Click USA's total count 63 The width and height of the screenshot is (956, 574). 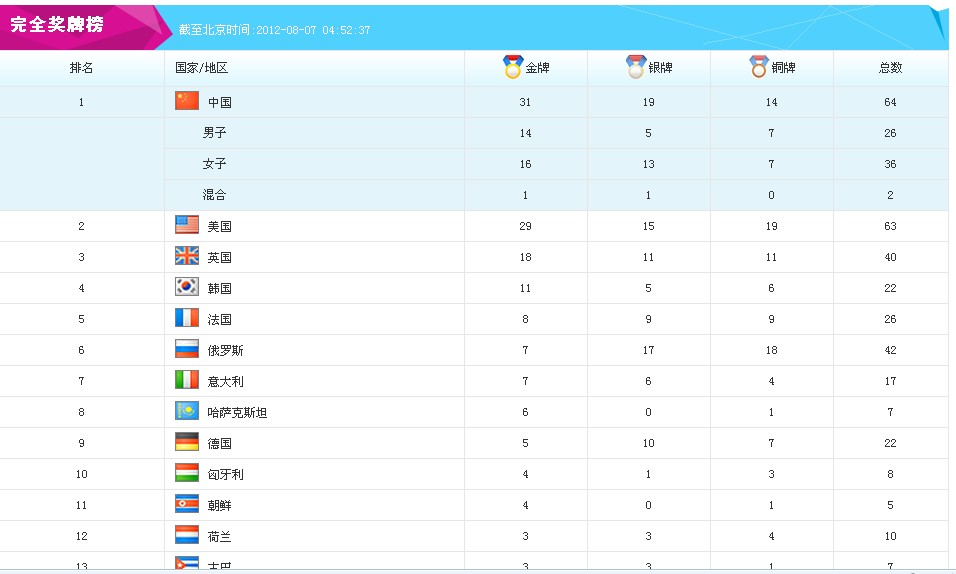pos(890,226)
